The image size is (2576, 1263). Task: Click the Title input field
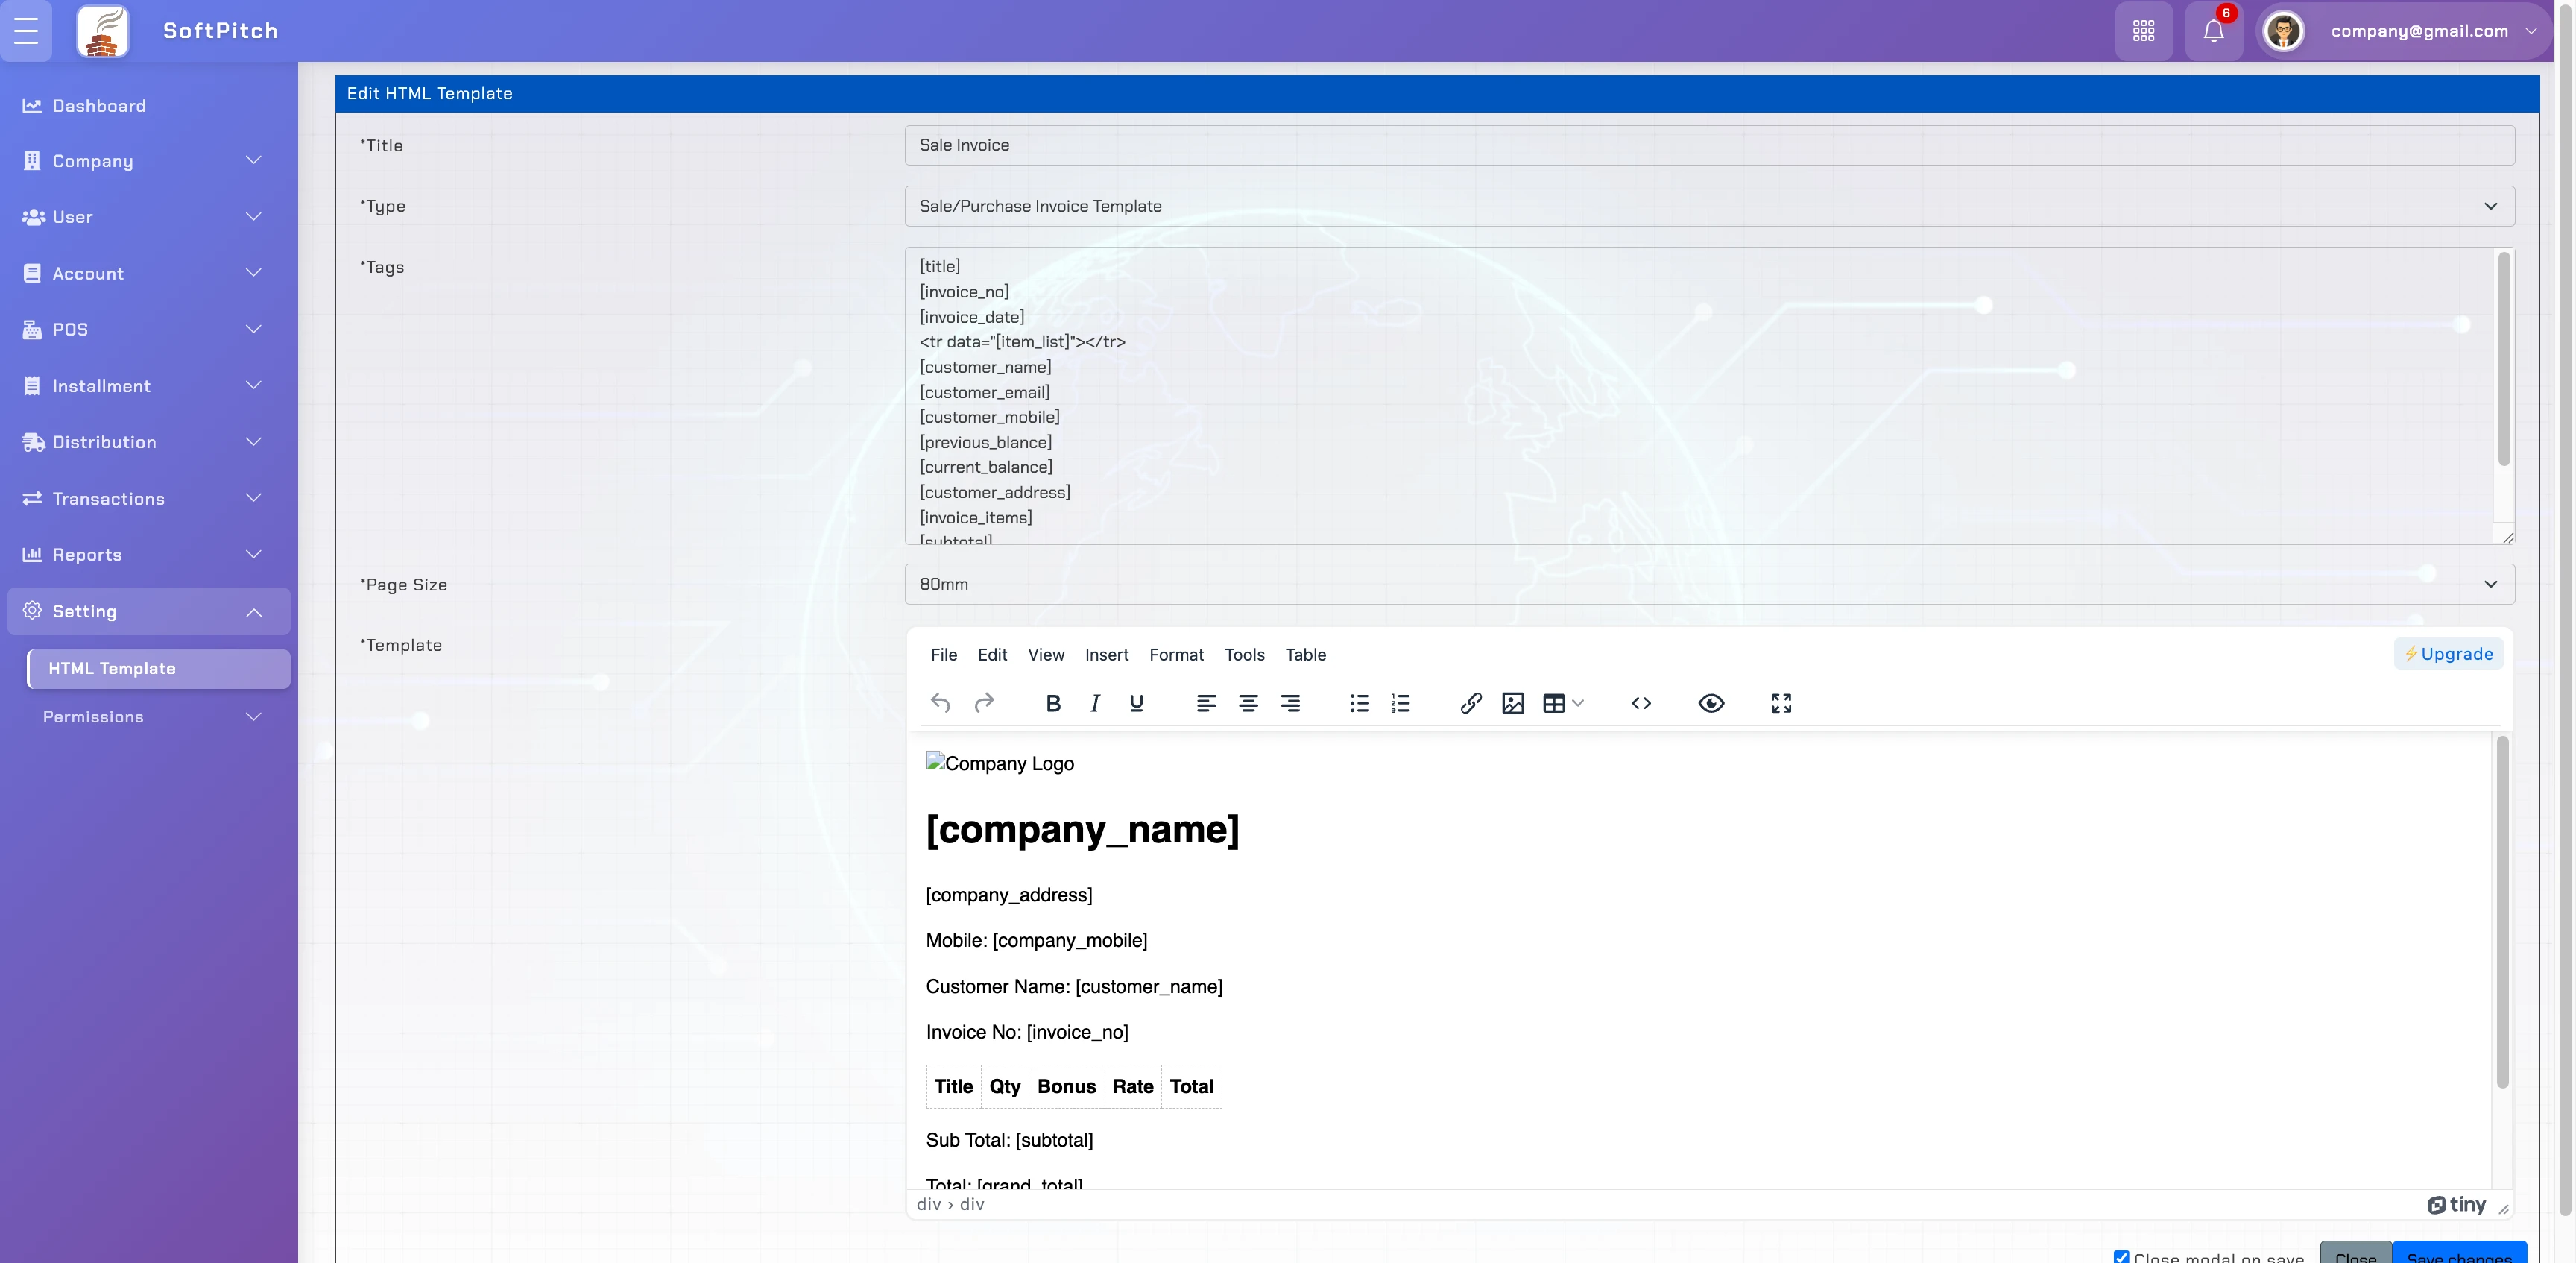click(1708, 145)
